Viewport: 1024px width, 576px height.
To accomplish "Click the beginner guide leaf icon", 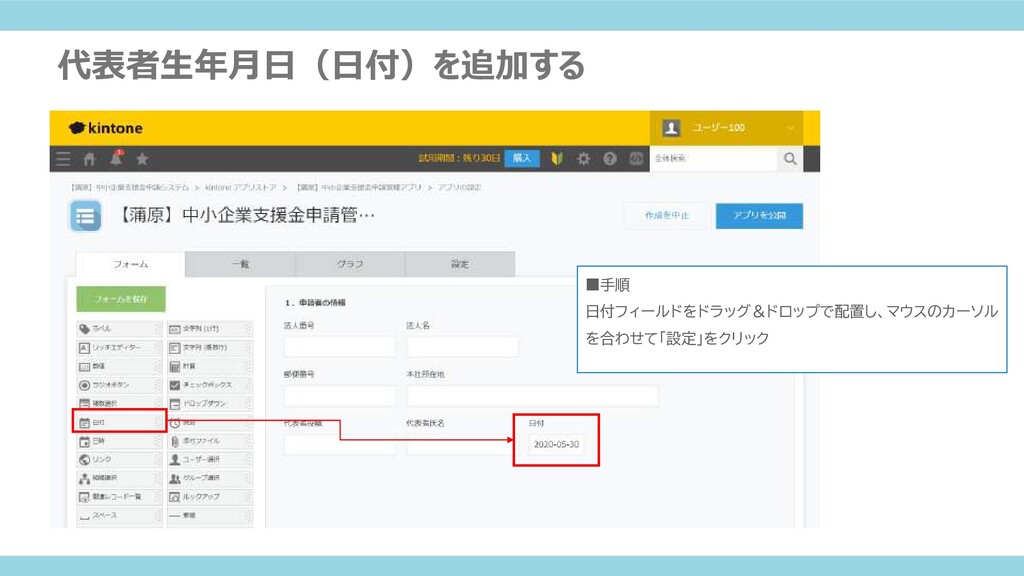I will click(x=557, y=159).
